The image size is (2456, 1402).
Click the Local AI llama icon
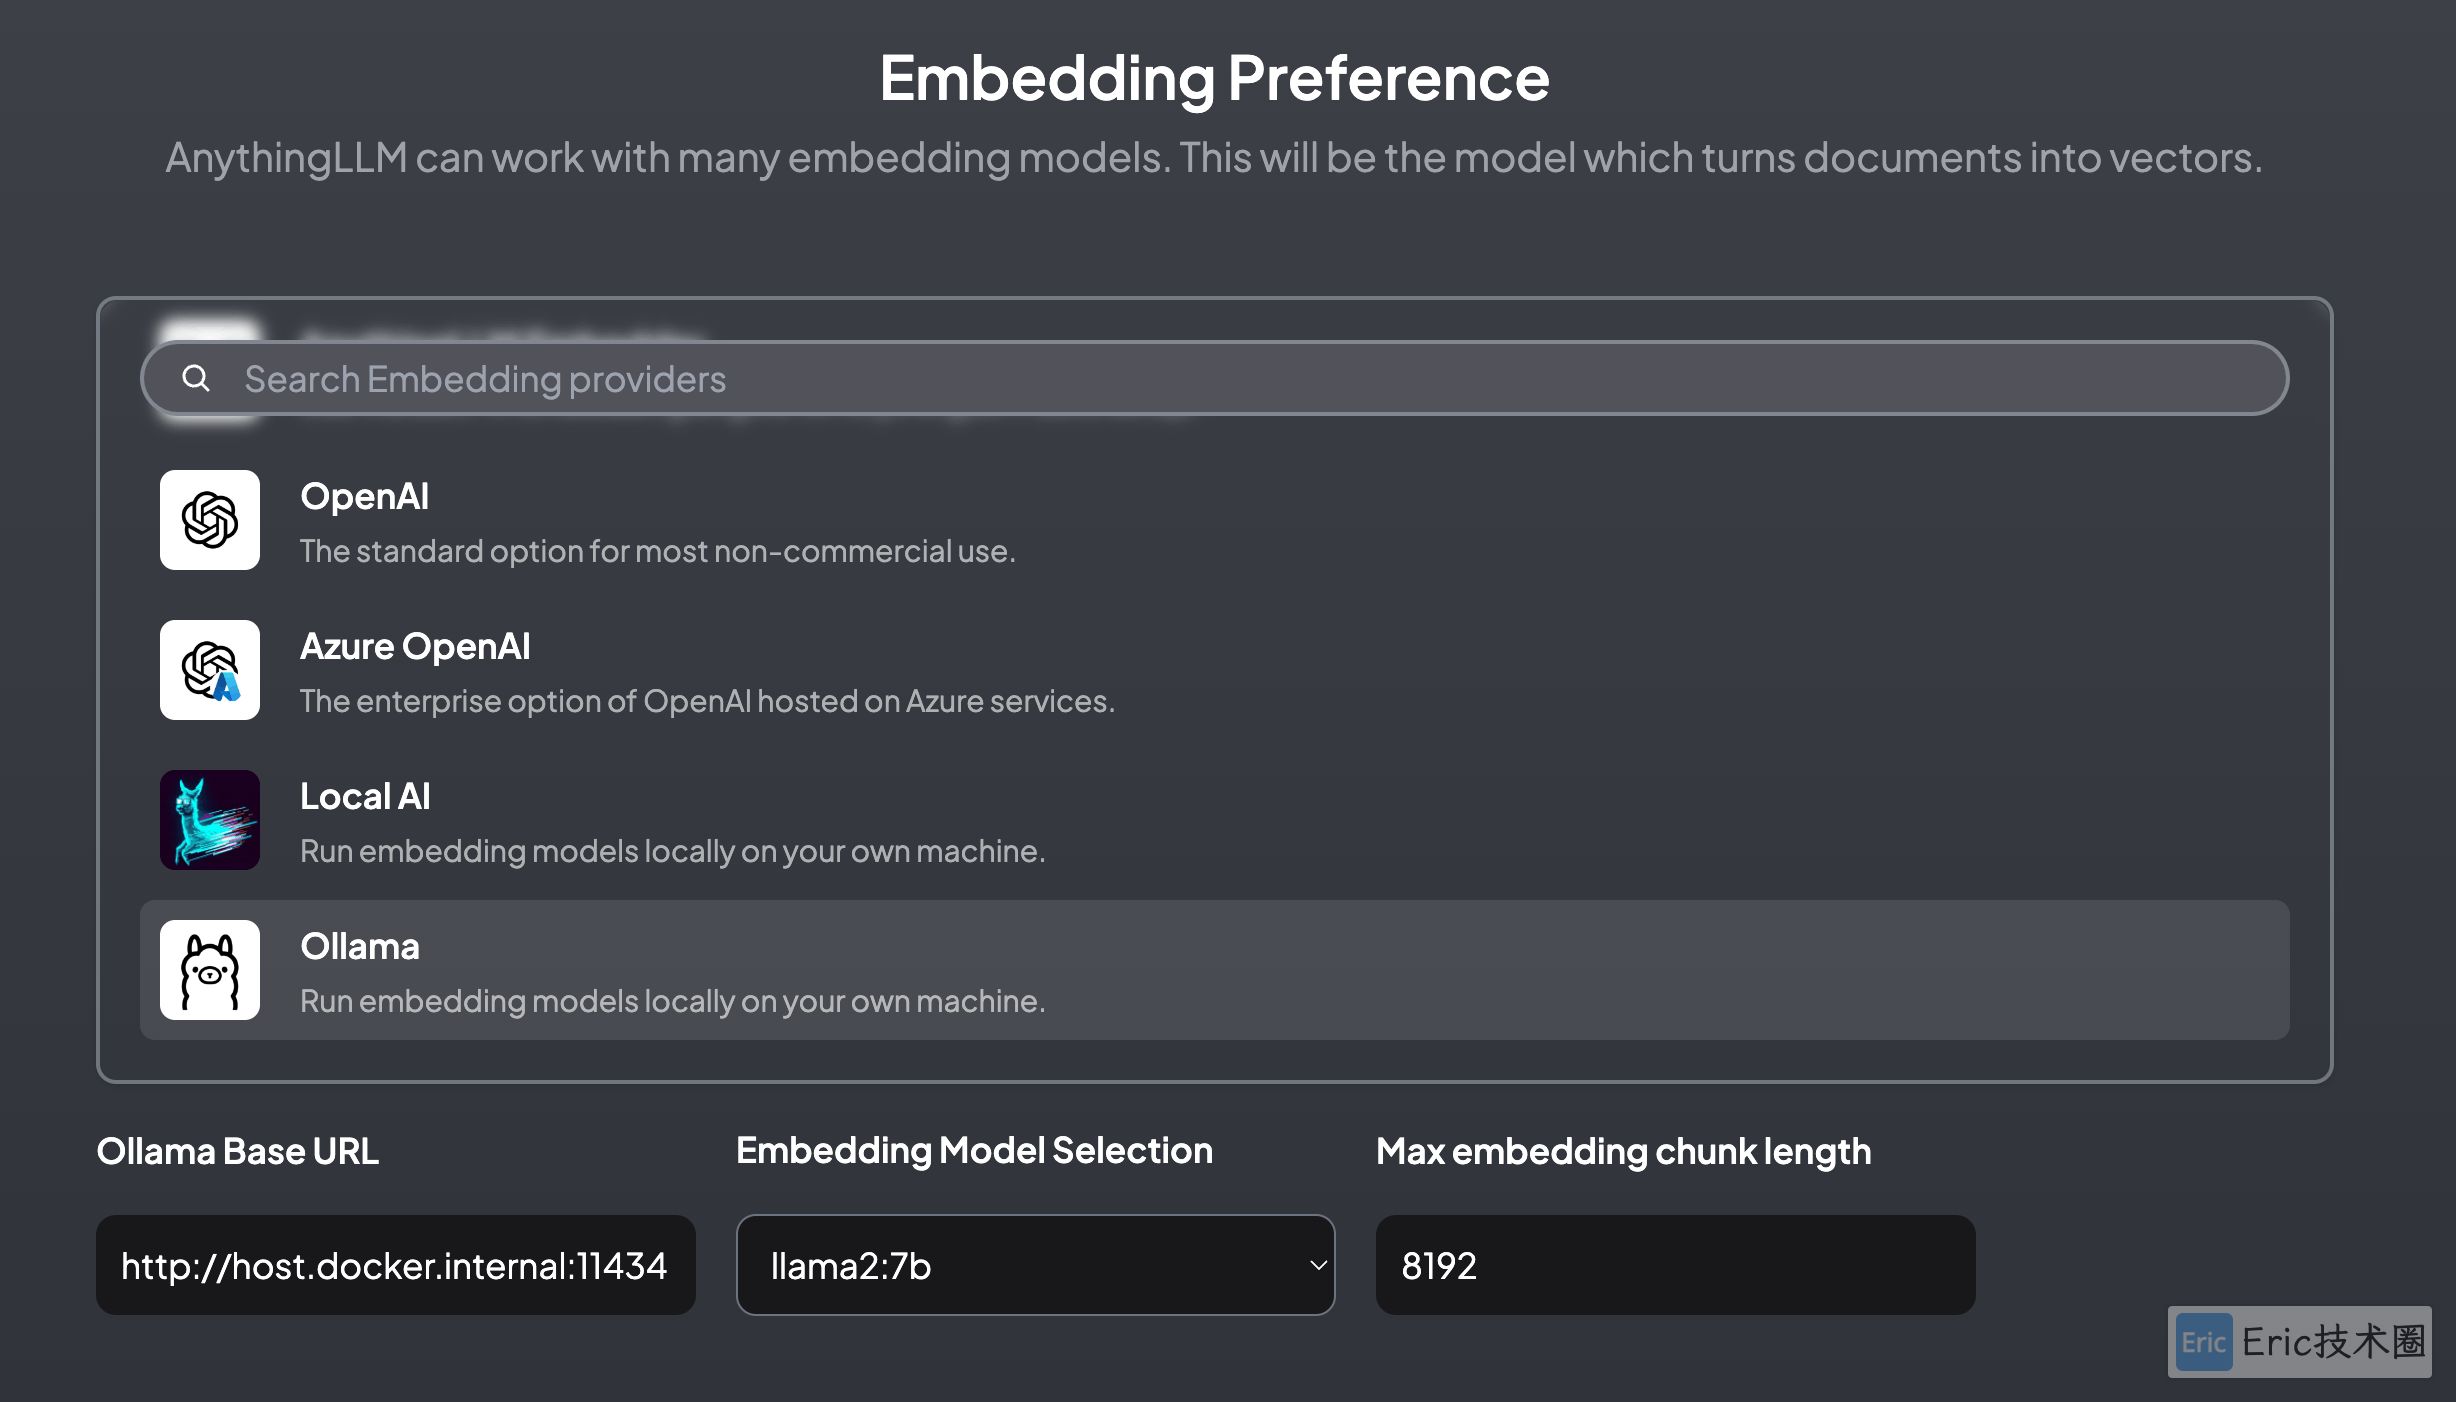point(210,820)
